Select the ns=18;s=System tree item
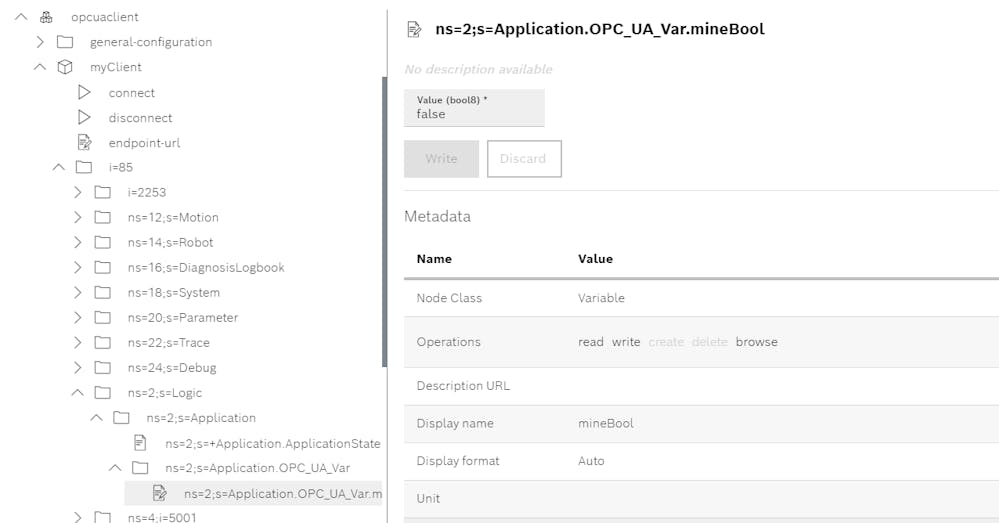Image resolution: width=999 pixels, height=523 pixels. tap(173, 292)
